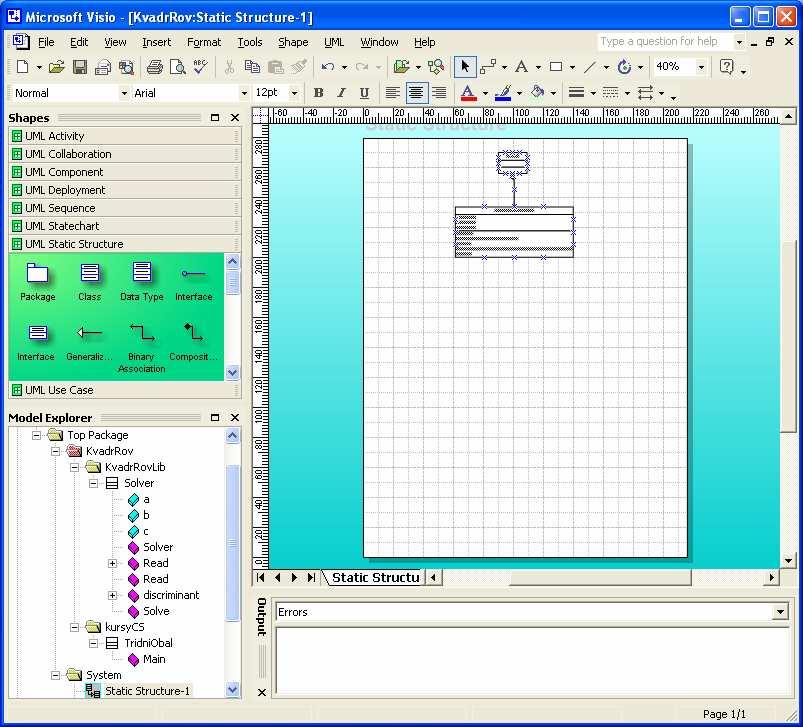The height and width of the screenshot is (727, 803).
Task: Pick the Class shape in stencil
Action: [90, 282]
